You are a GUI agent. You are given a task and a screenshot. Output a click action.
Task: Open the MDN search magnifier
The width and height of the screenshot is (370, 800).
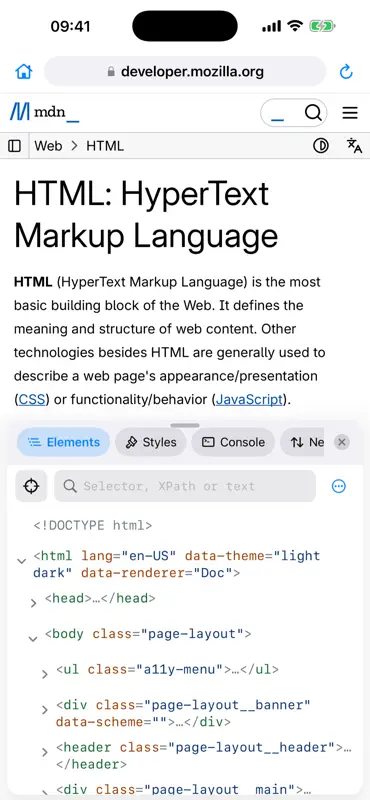click(x=313, y=112)
